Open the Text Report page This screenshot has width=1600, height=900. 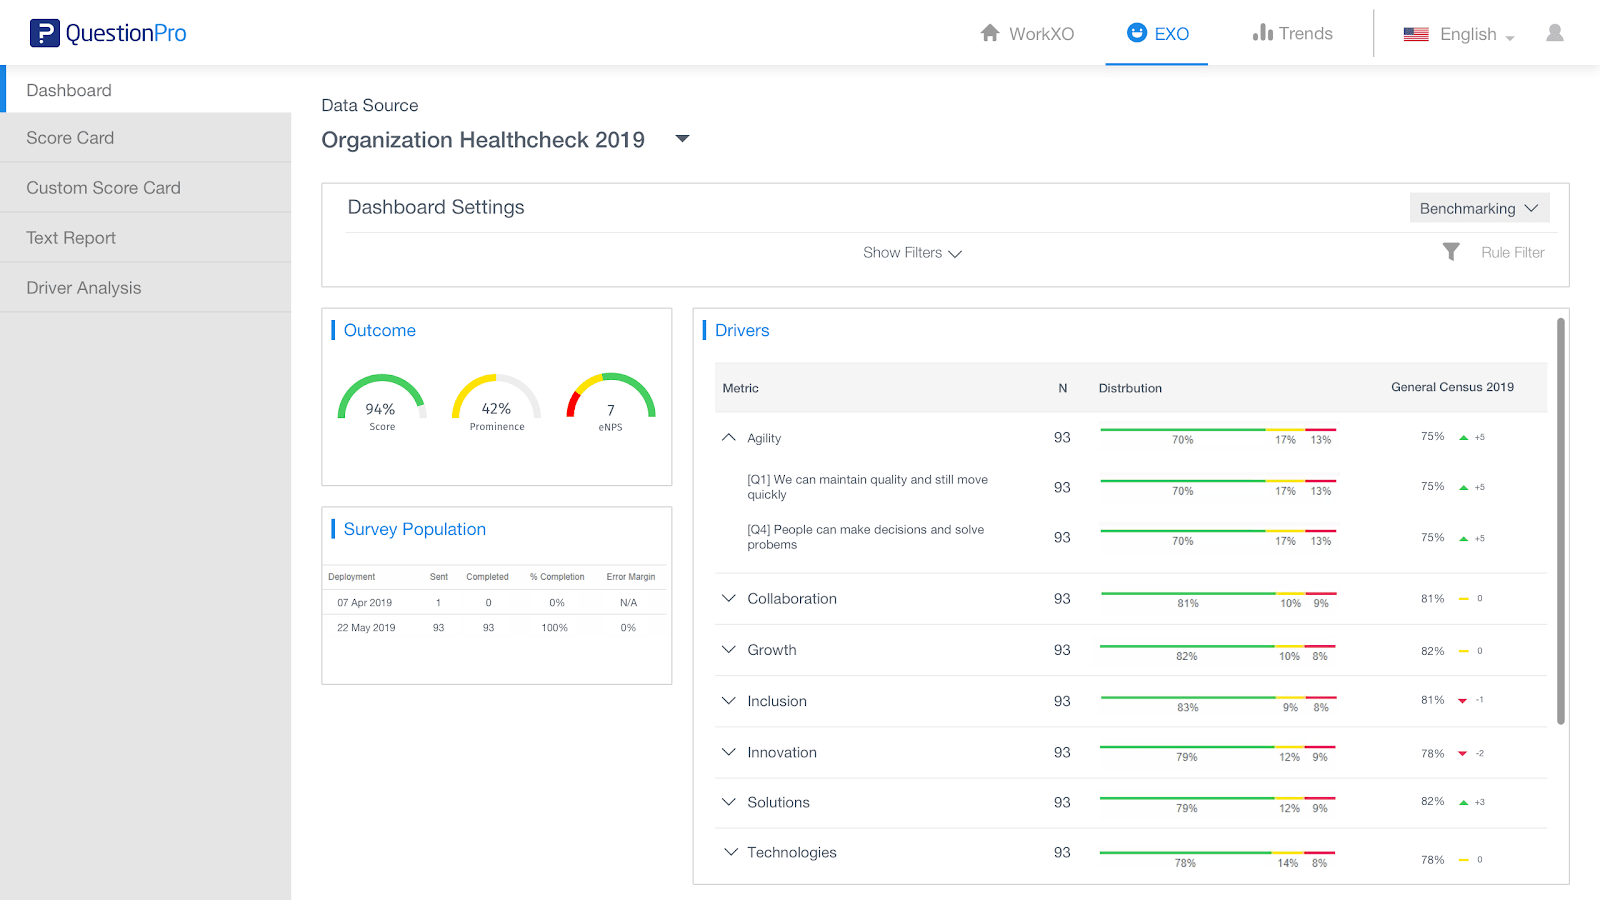click(x=71, y=238)
